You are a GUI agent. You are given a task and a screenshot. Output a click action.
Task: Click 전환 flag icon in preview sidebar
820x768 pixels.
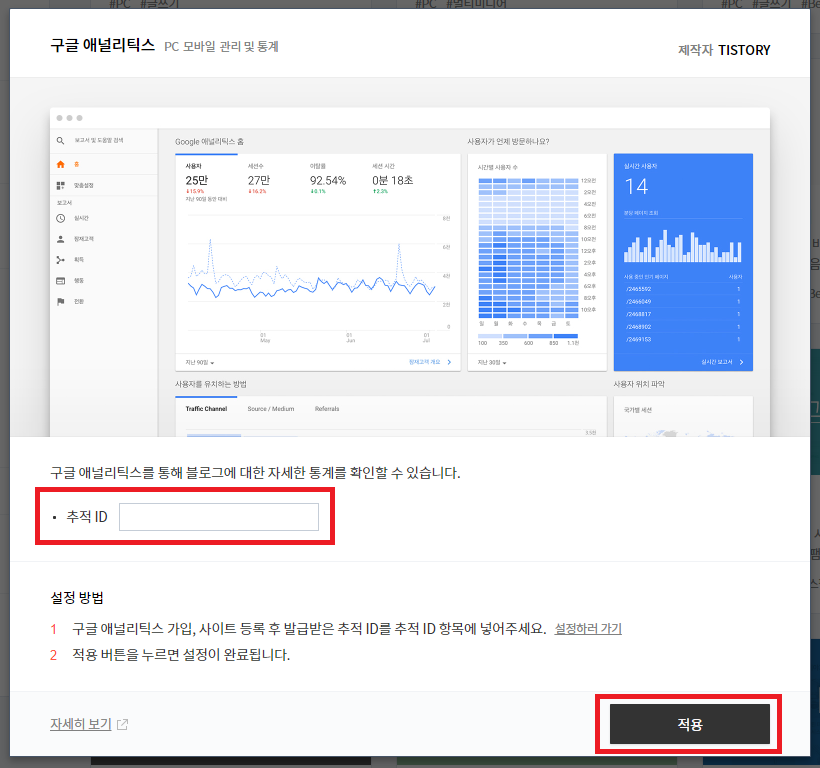61,302
